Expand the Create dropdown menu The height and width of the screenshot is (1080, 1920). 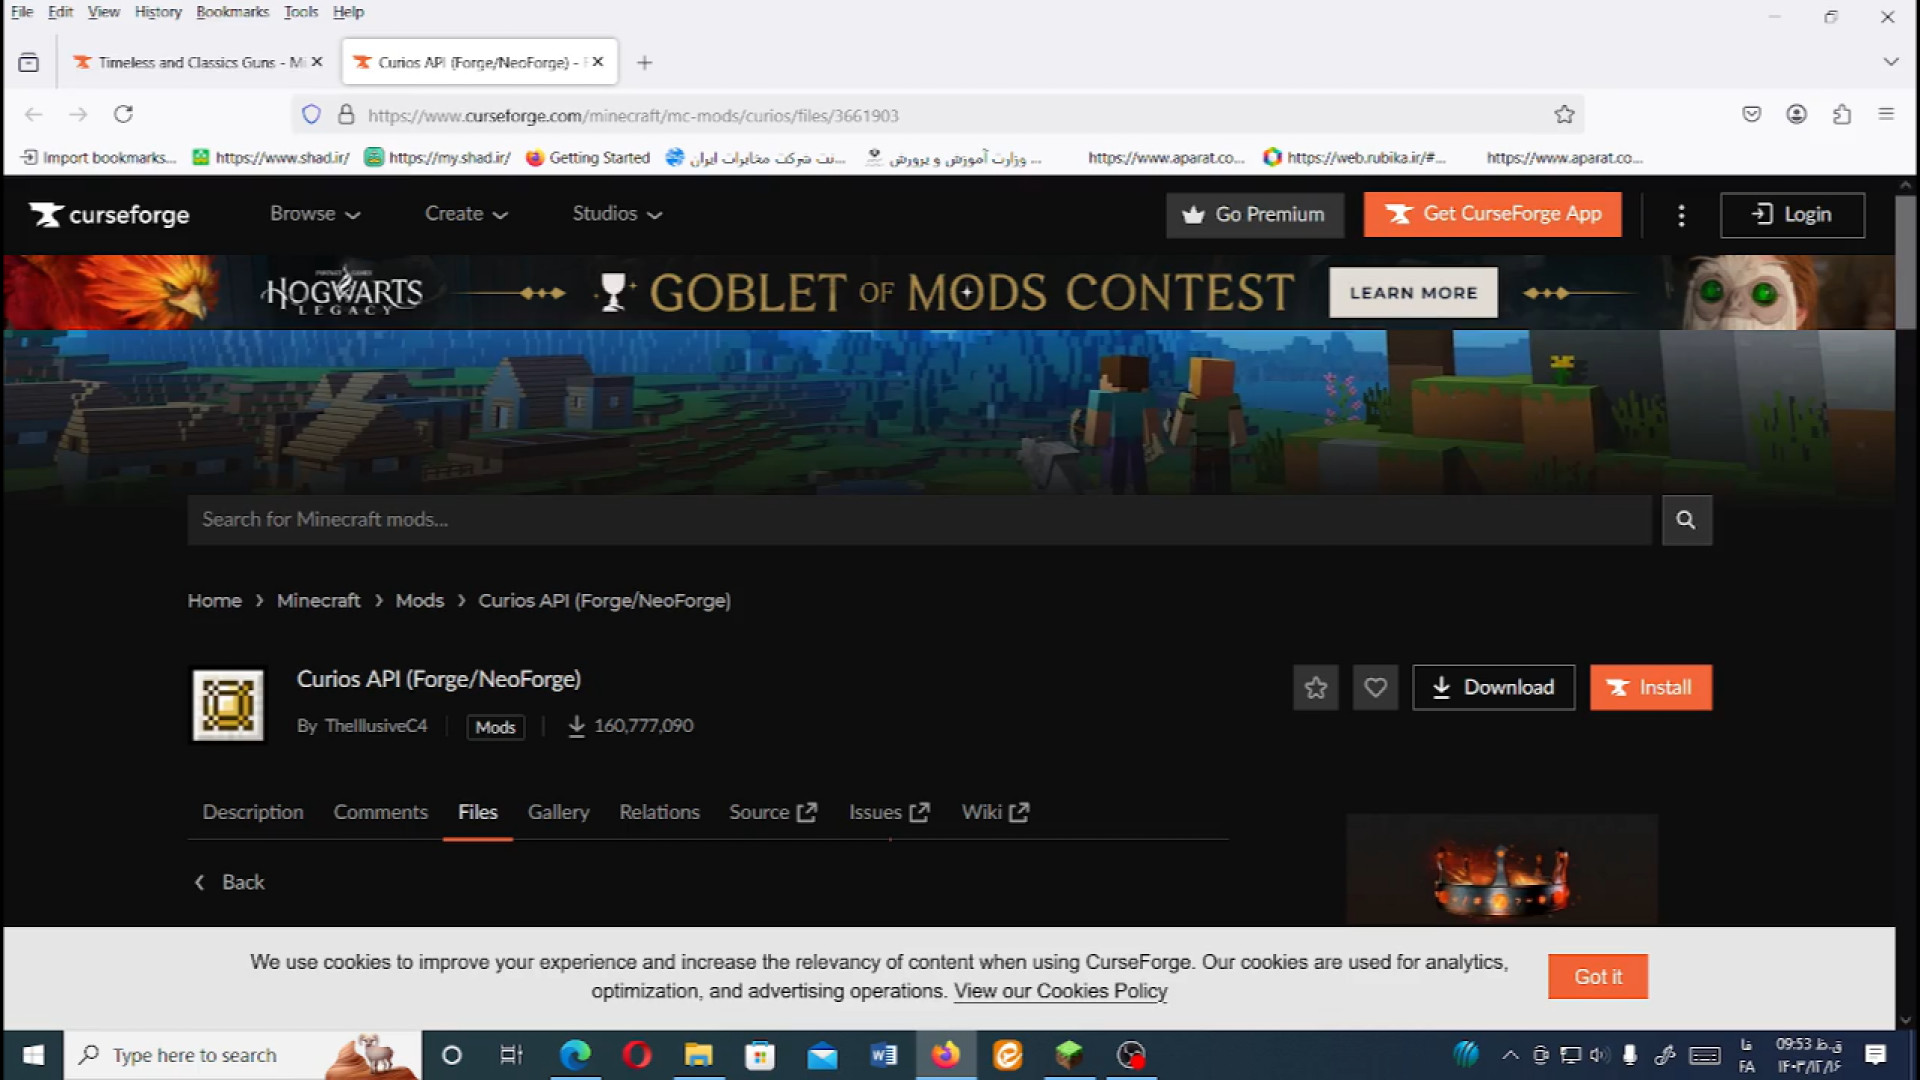[466, 214]
